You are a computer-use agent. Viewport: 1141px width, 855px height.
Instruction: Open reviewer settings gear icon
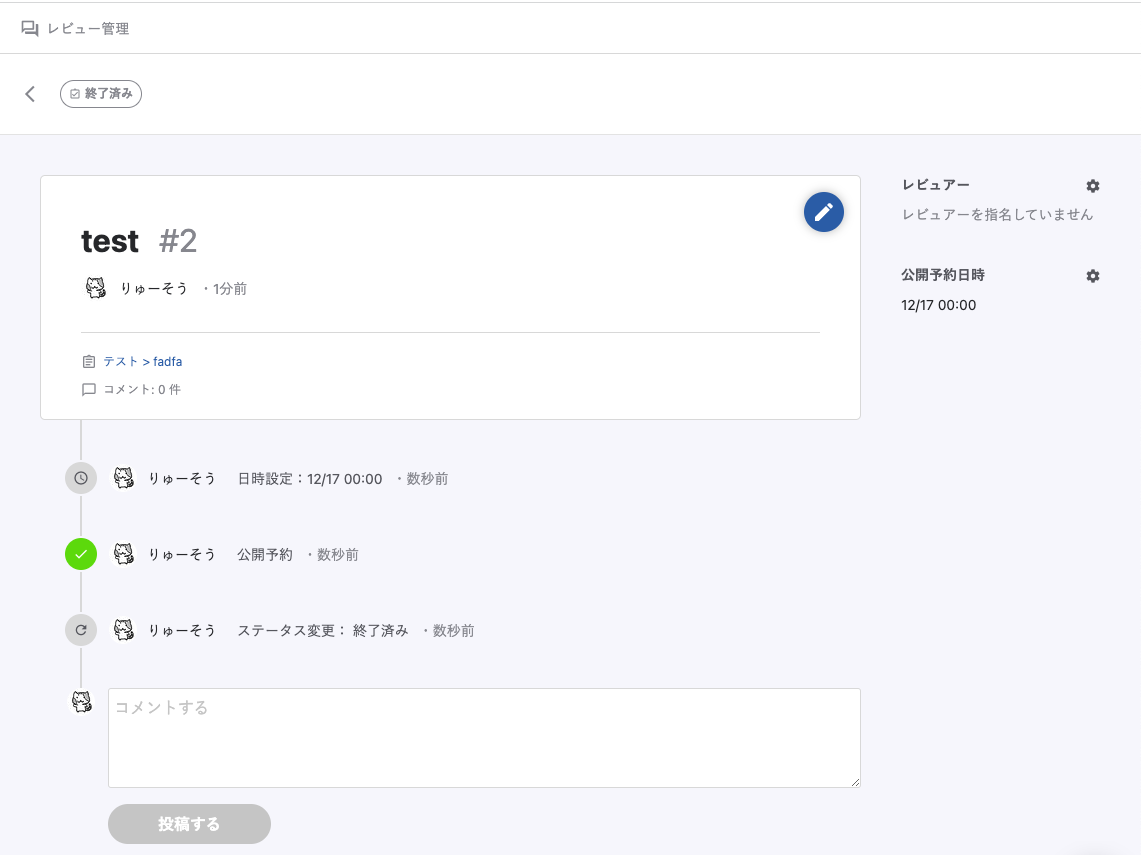tap(1093, 186)
